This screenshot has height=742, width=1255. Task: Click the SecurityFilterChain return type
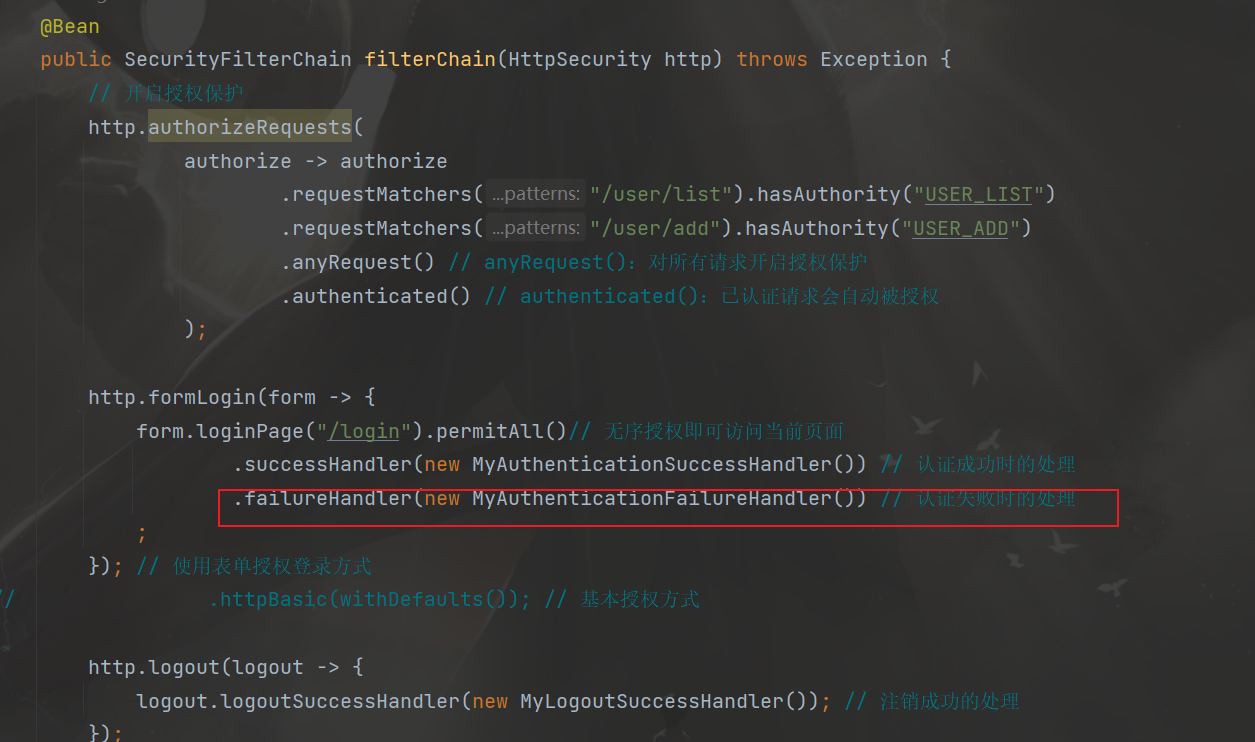pos(237,59)
